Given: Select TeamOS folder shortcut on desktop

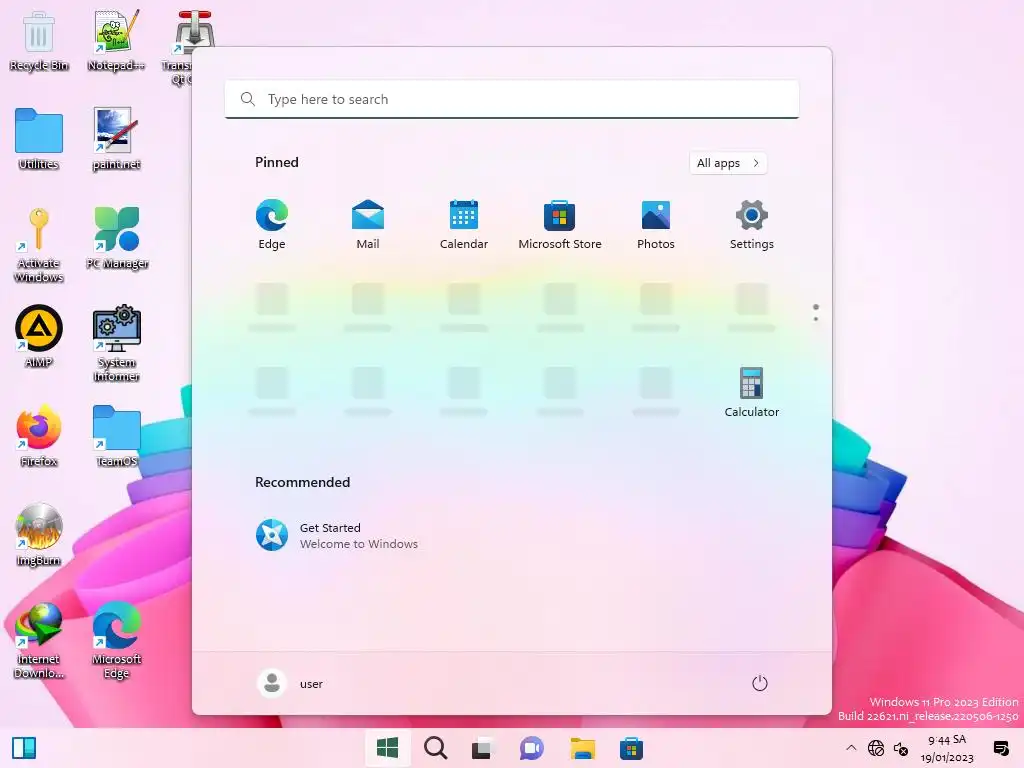Looking at the screenshot, I should [x=116, y=436].
